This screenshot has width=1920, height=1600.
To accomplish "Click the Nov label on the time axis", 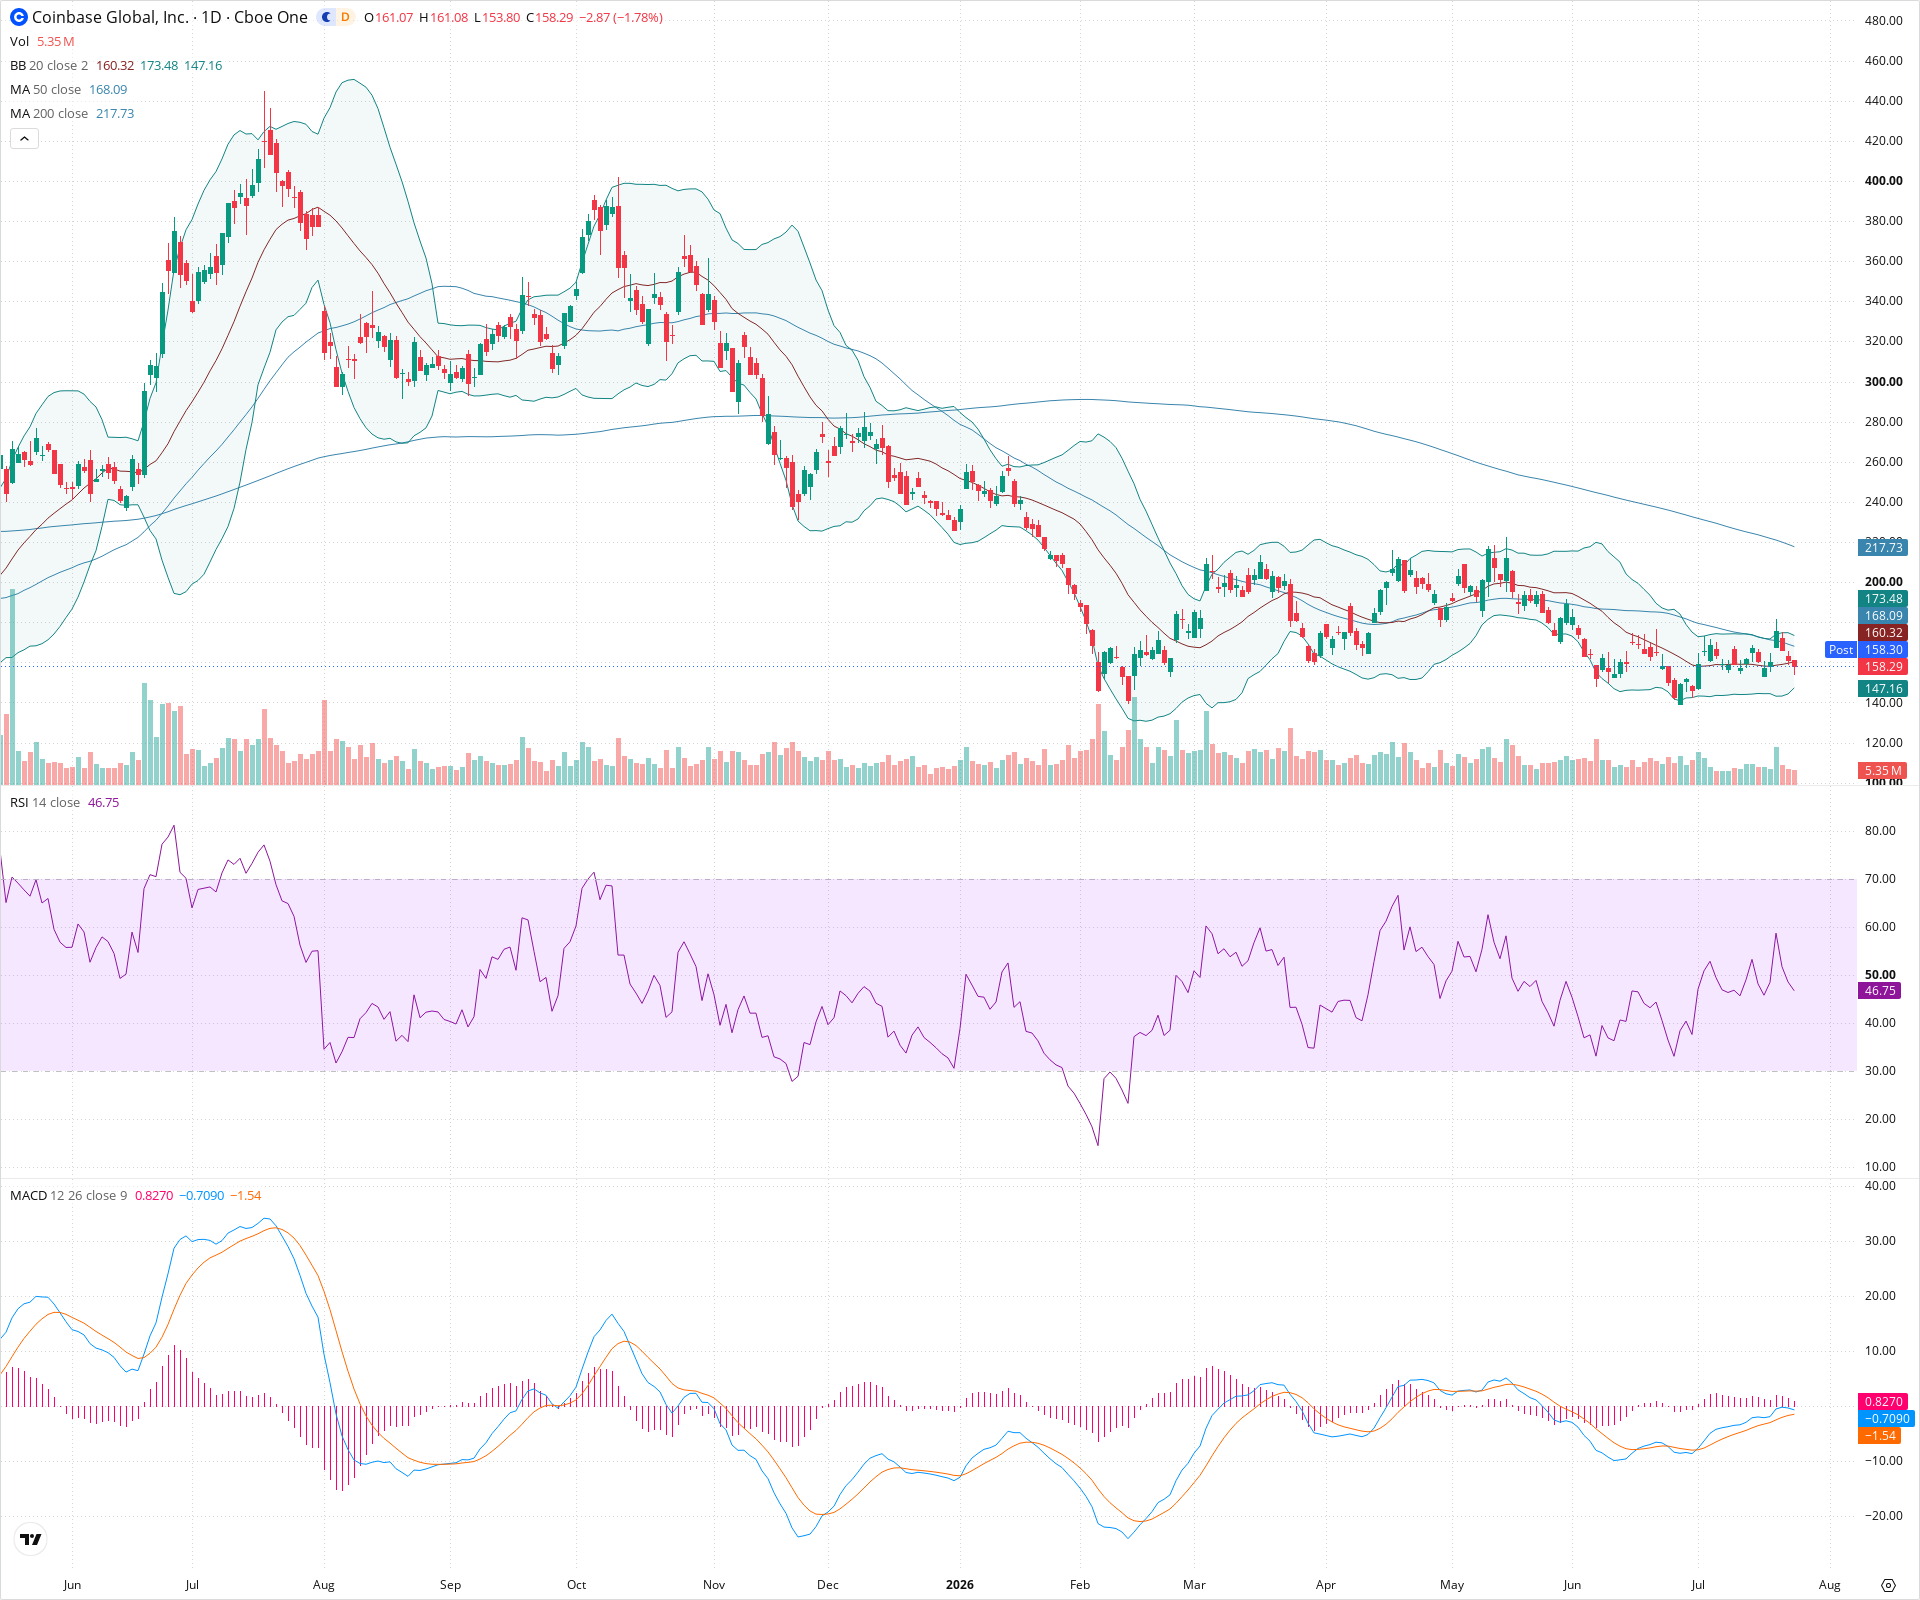I will click(714, 1585).
